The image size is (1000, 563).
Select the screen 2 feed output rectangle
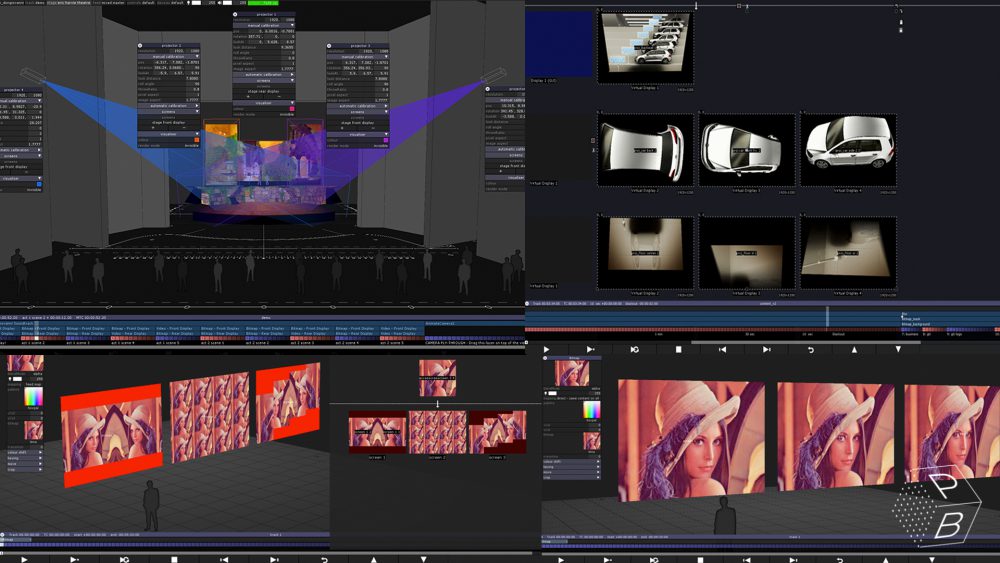coord(437,432)
